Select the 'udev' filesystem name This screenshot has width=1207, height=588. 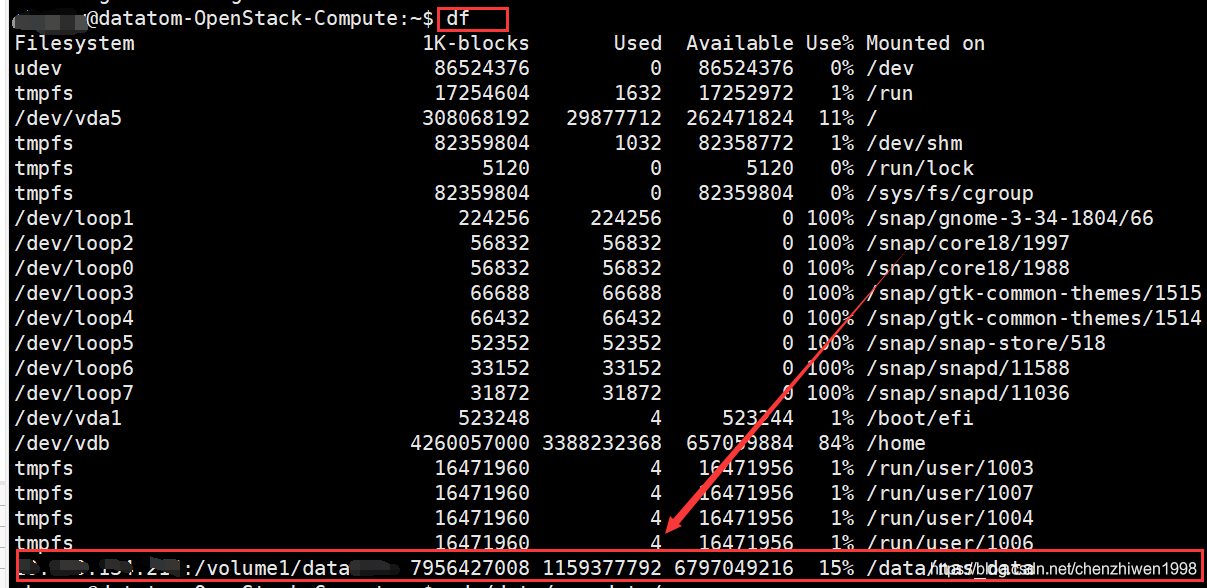click(39, 68)
